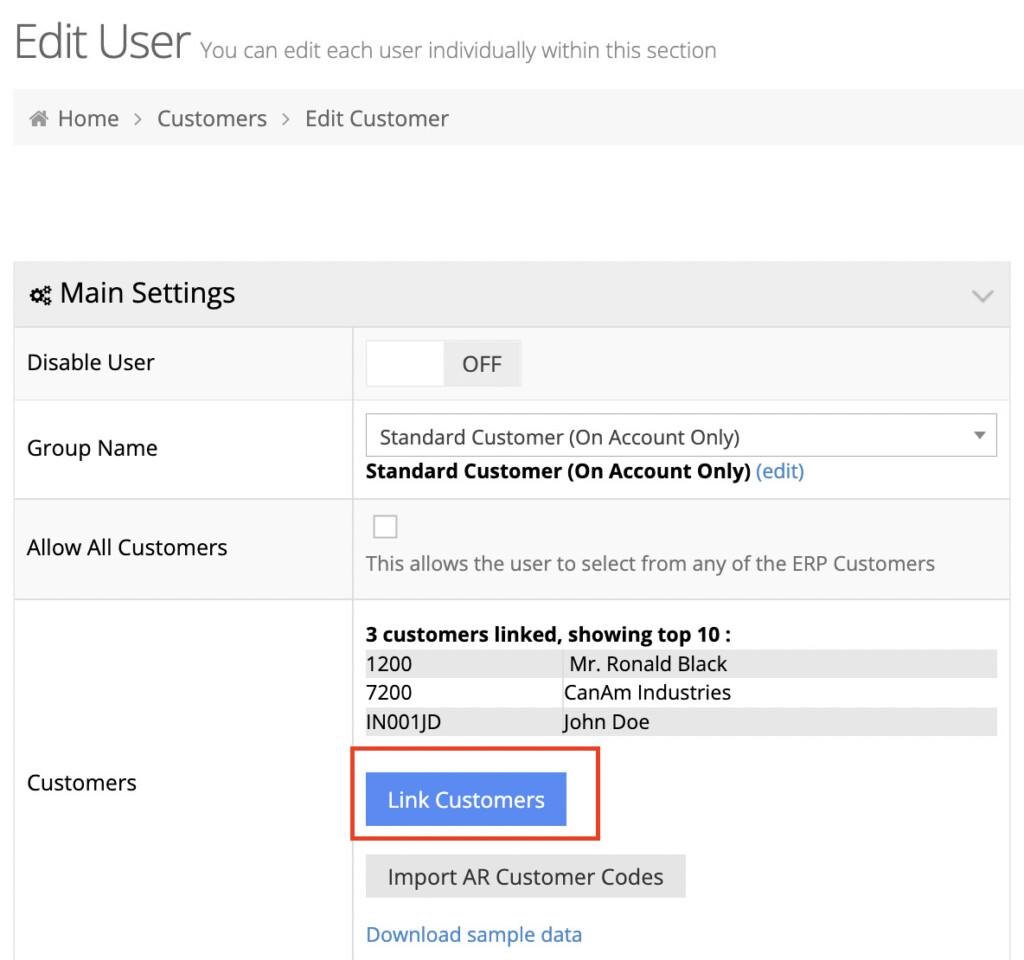Collapse the Main Settings panel chevron
The height and width of the screenshot is (960, 1024).
click(982, 296)
